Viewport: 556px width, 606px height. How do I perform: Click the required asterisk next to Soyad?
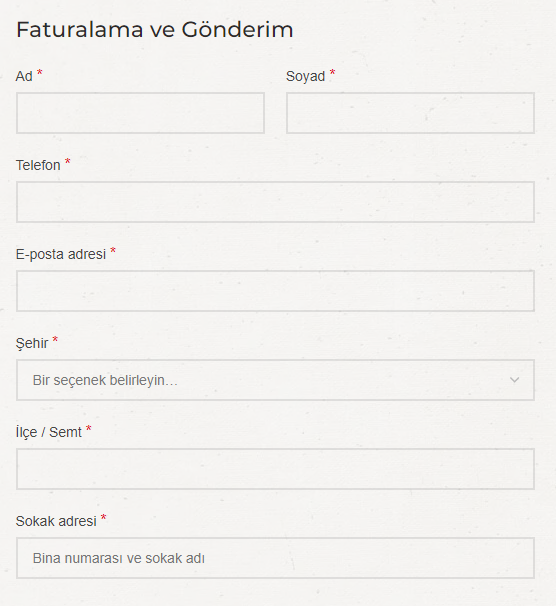(x=332, y=73)
